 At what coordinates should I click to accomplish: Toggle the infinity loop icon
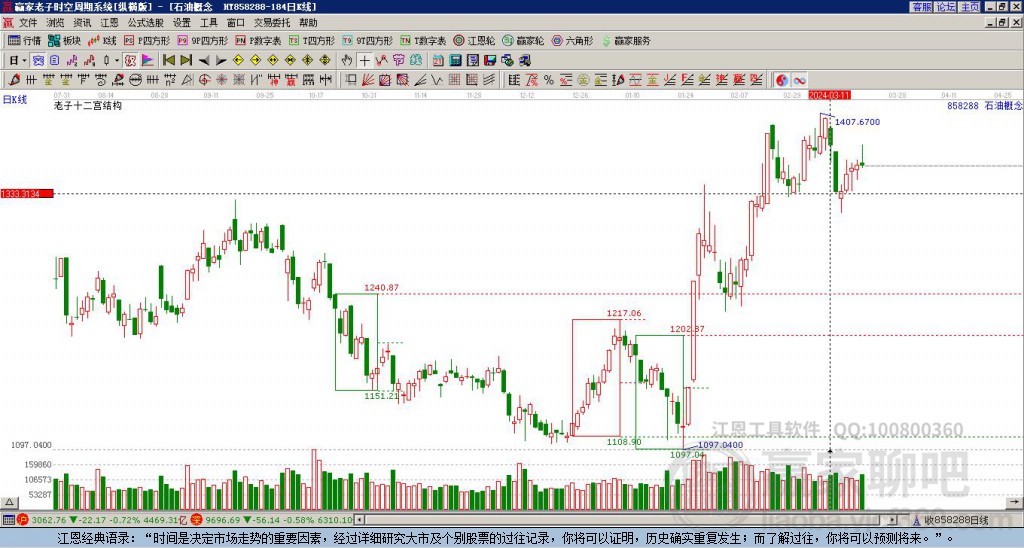tap(799, 80)
